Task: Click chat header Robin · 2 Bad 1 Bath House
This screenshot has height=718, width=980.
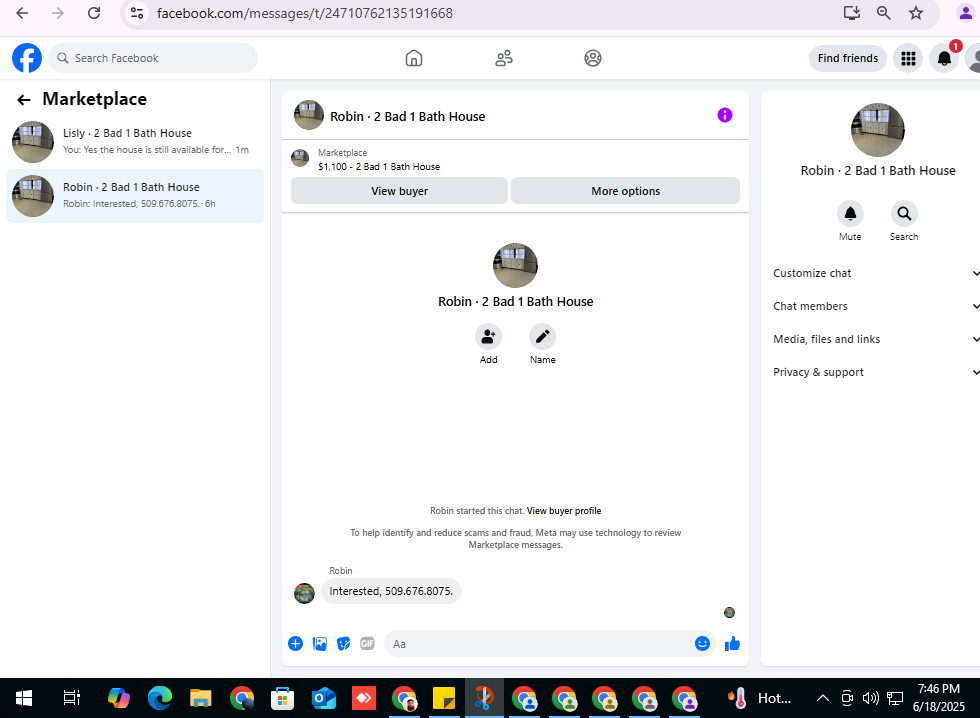Action: pyautogui.click(x=408, y=116)
